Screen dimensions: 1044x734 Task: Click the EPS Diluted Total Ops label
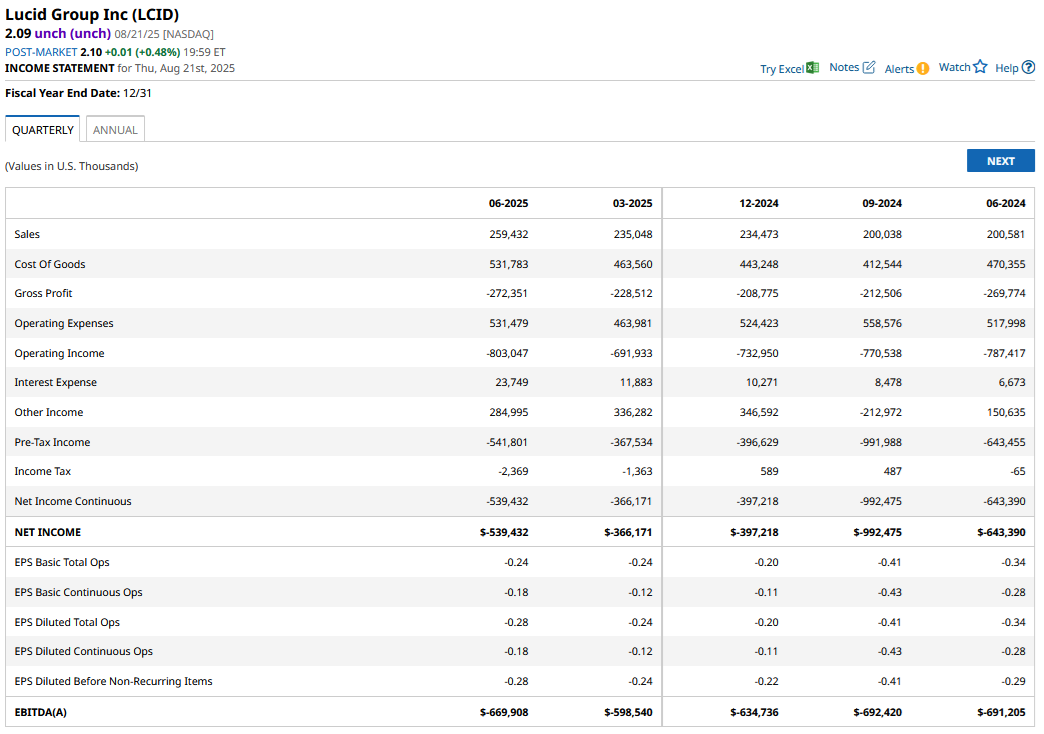67,622
